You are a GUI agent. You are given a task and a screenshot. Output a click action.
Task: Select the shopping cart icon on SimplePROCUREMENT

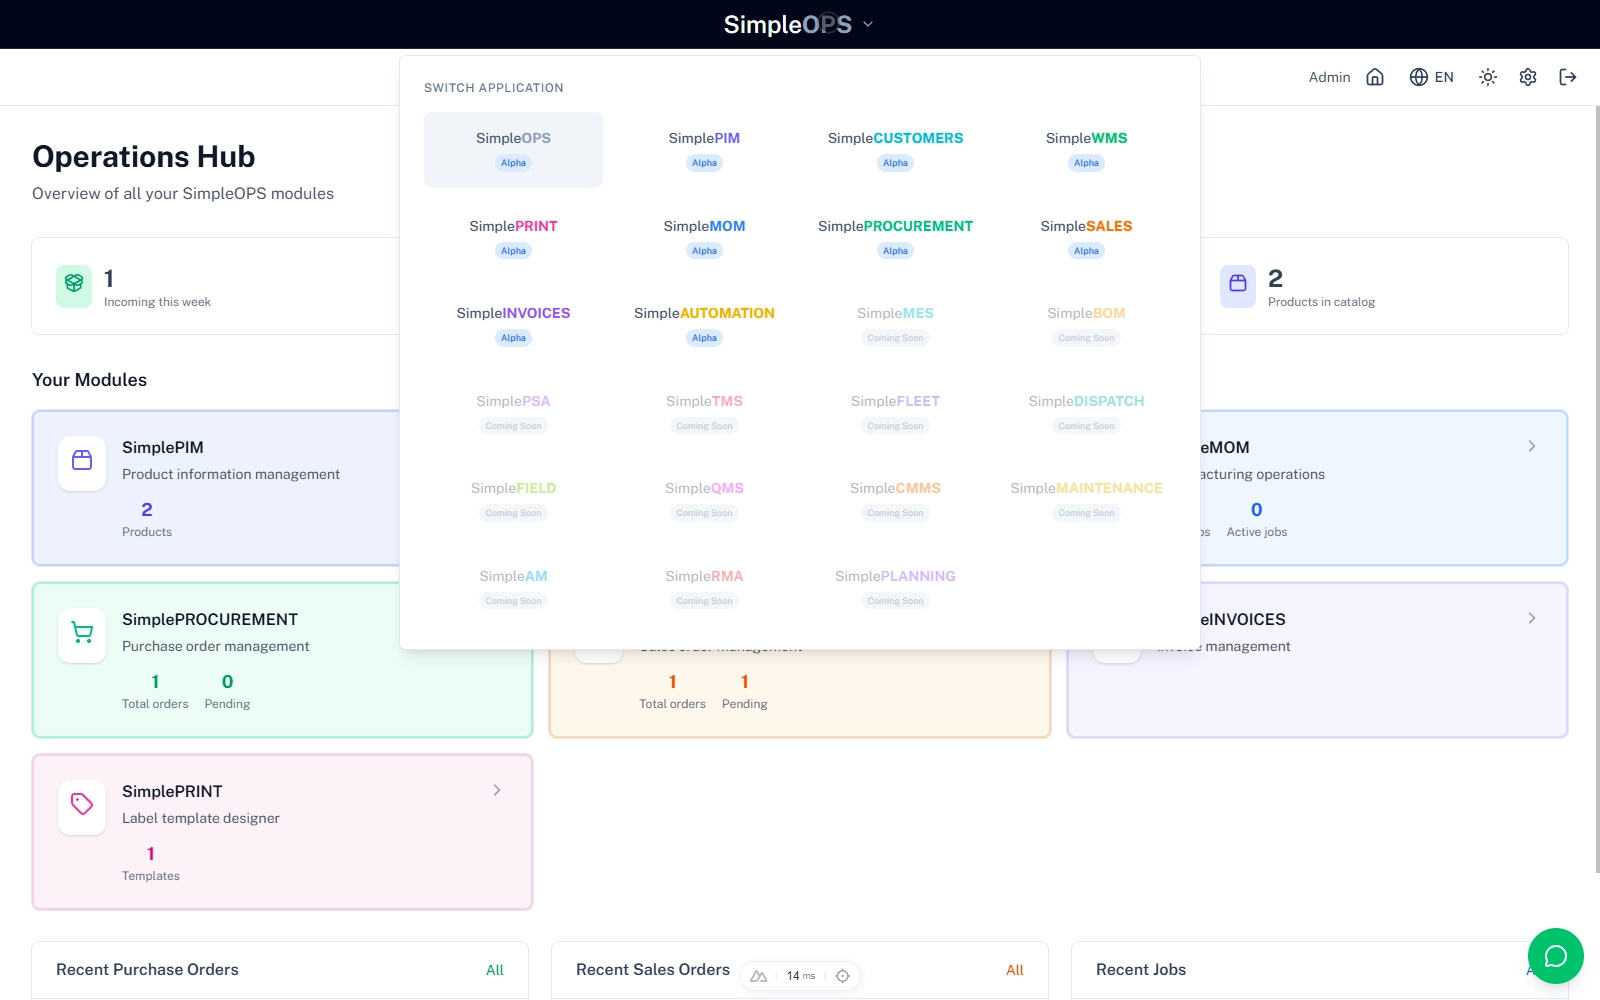pos(81,634)
